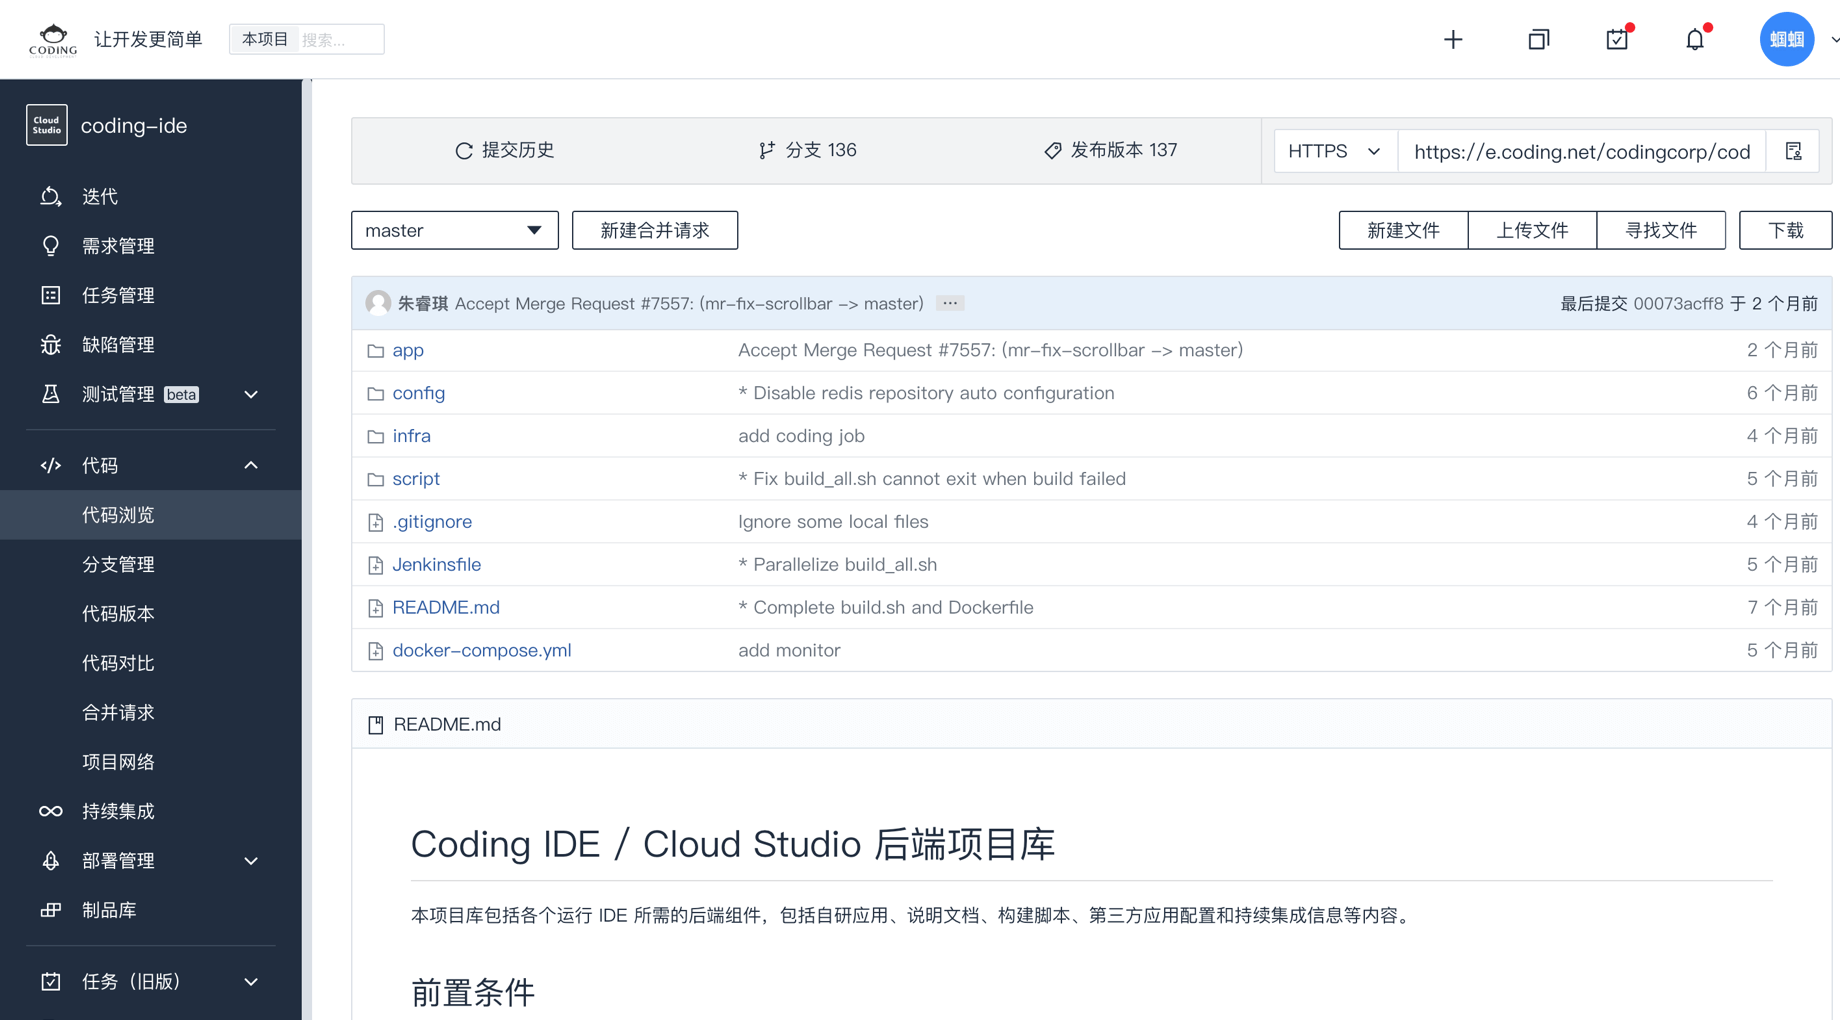Open the README.md file link

coord(446,607)
